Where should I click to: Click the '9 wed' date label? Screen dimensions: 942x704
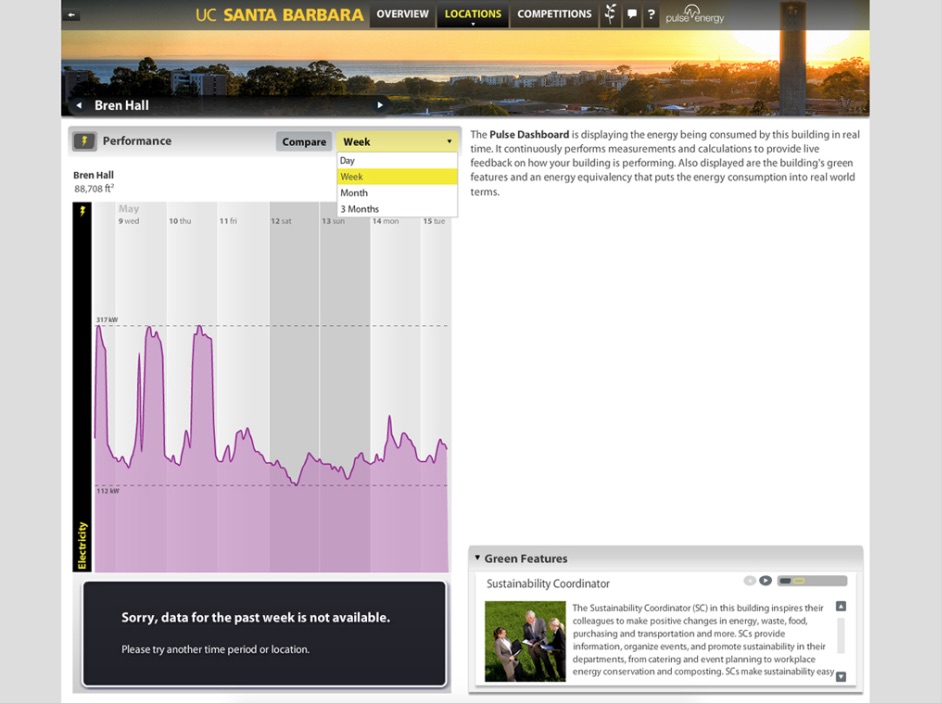coord(129,221)
